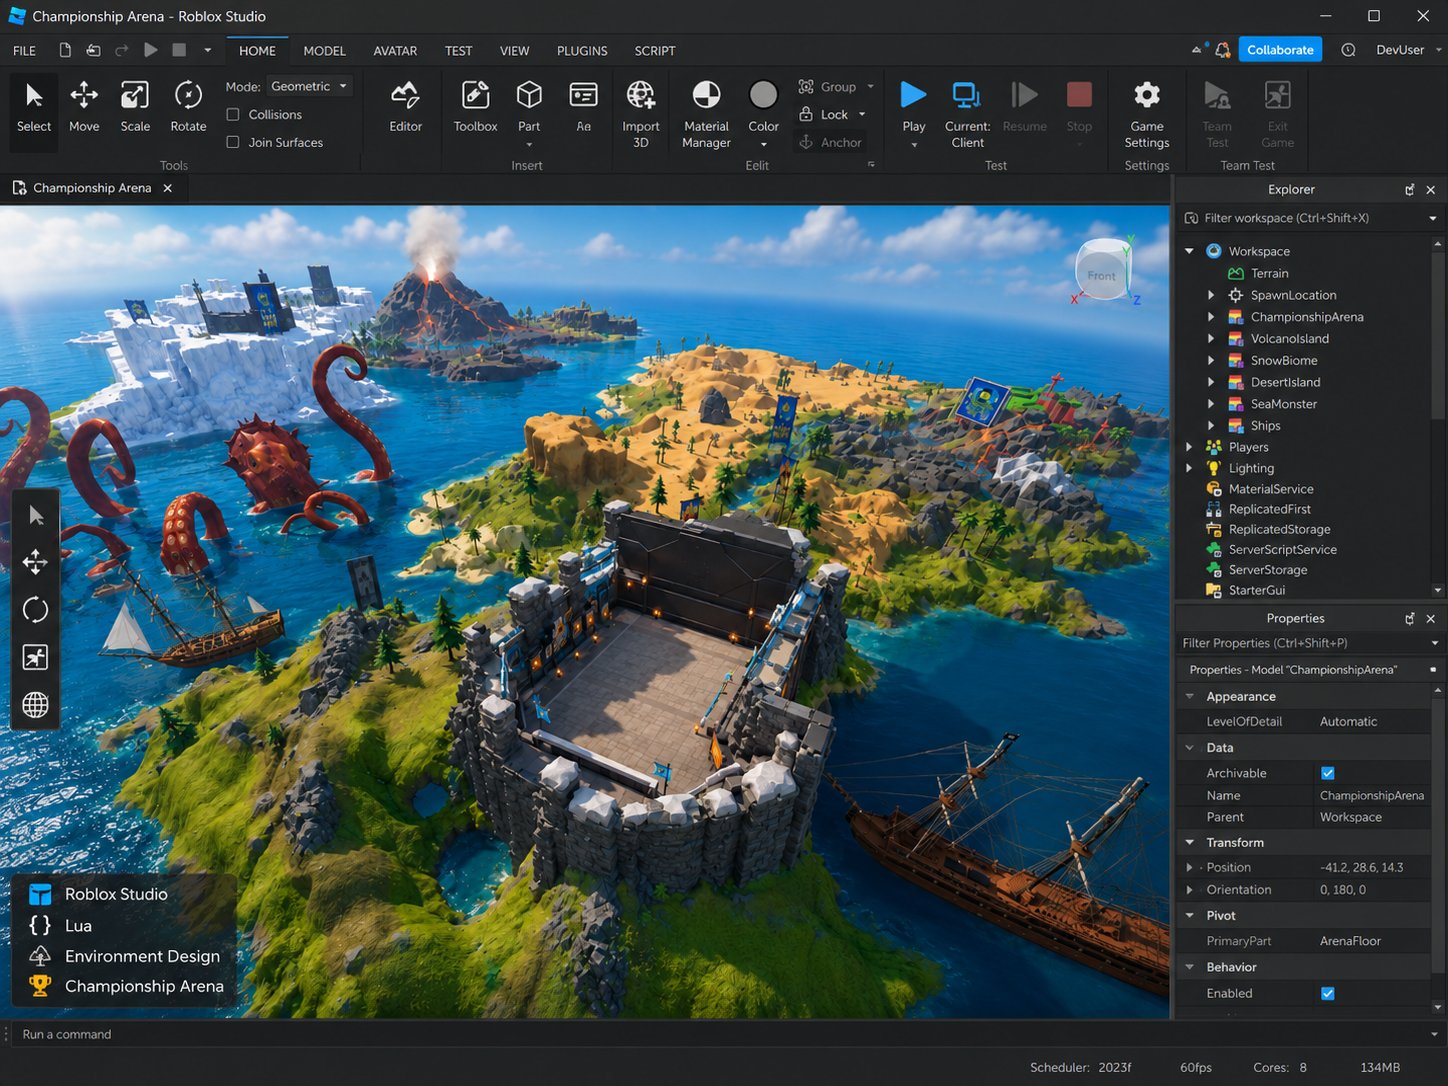Click the viewport sidebar rotate tool
This screenshot has width=1448, height=1086.
(36, 609)
